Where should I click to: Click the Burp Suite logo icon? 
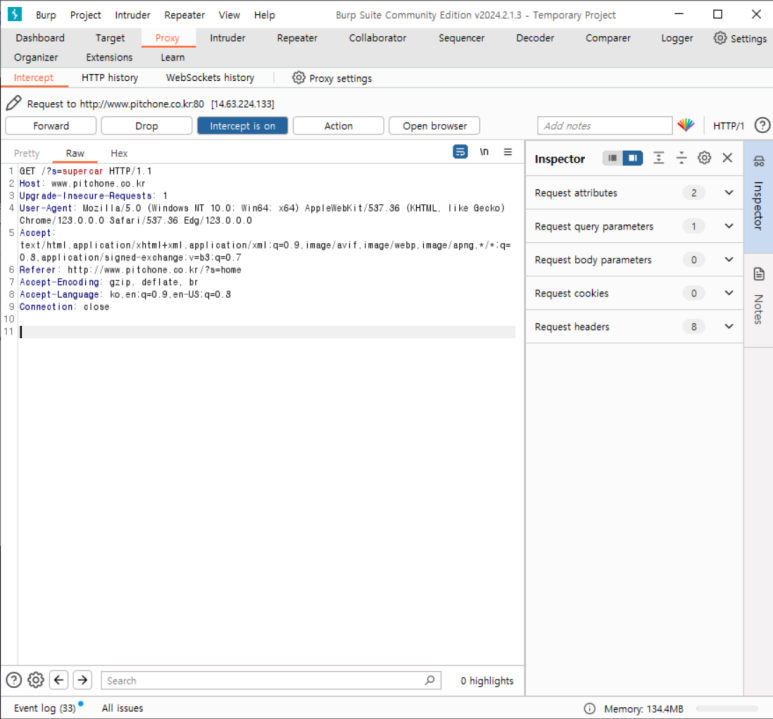point(14,14)
